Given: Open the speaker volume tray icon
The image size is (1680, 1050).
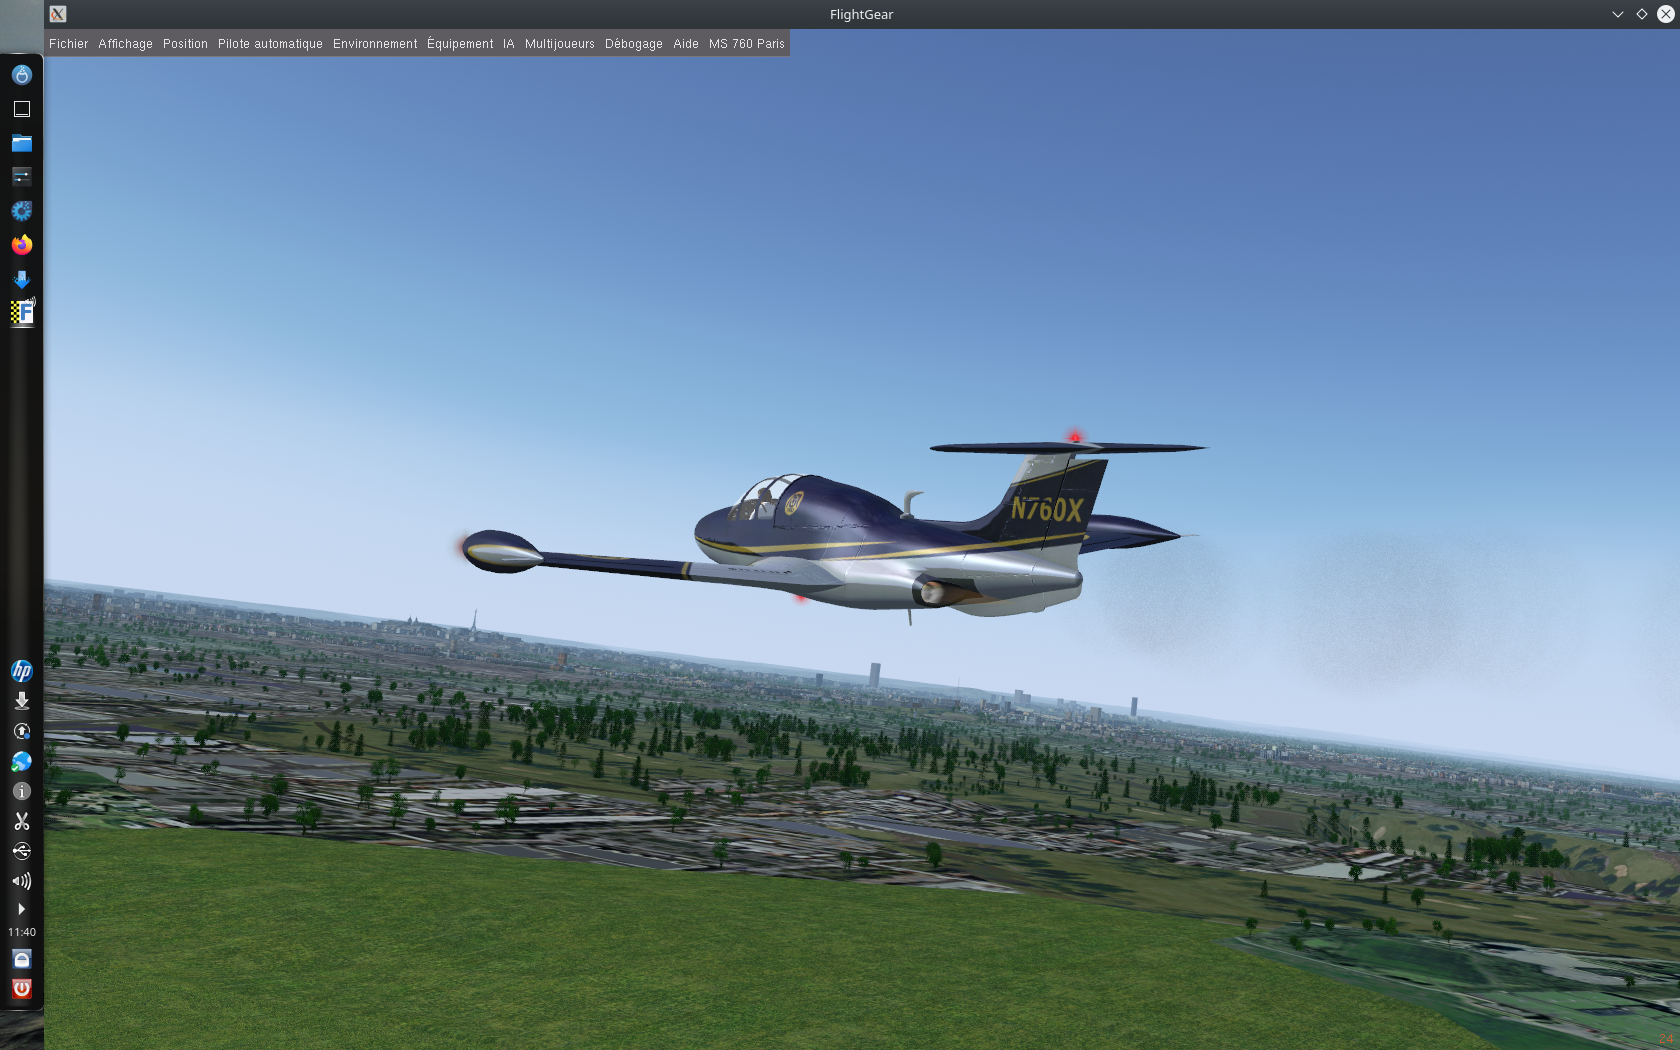Looking at the screenshot, I should pyautogui.click(x=22, y=881).
